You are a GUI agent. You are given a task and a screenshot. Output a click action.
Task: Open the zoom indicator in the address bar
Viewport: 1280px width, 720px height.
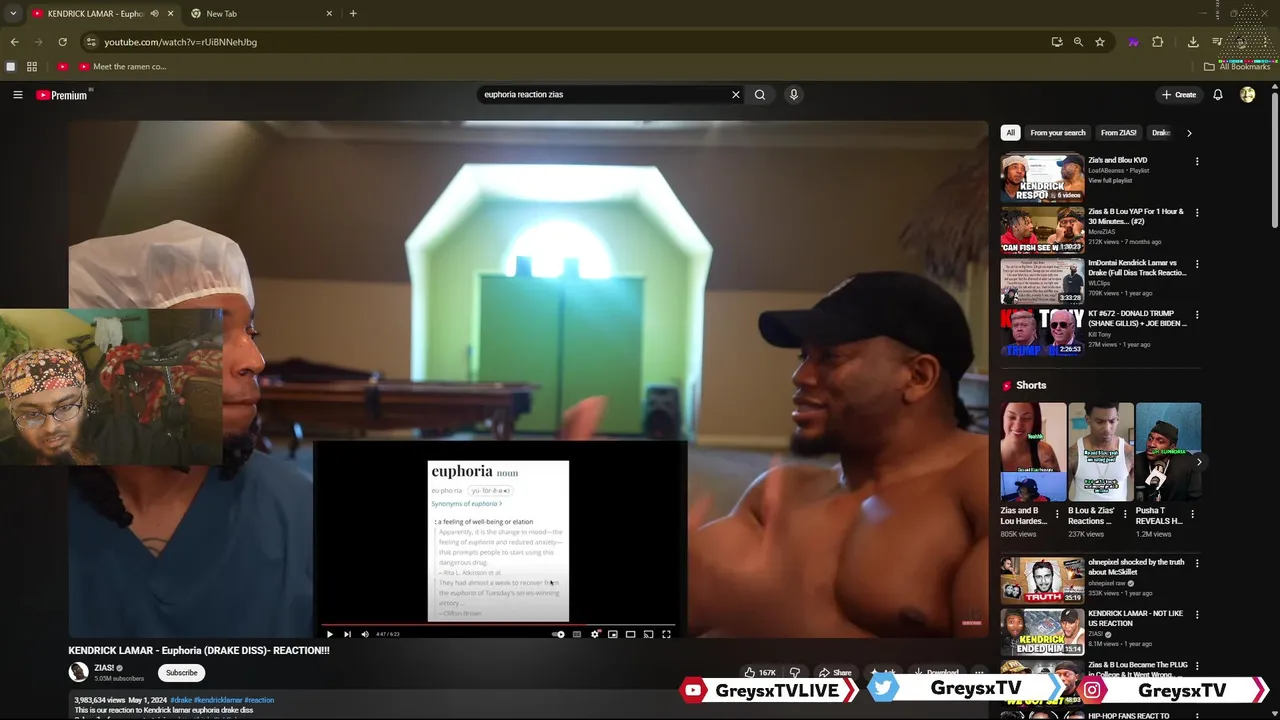coord(1078,42)
